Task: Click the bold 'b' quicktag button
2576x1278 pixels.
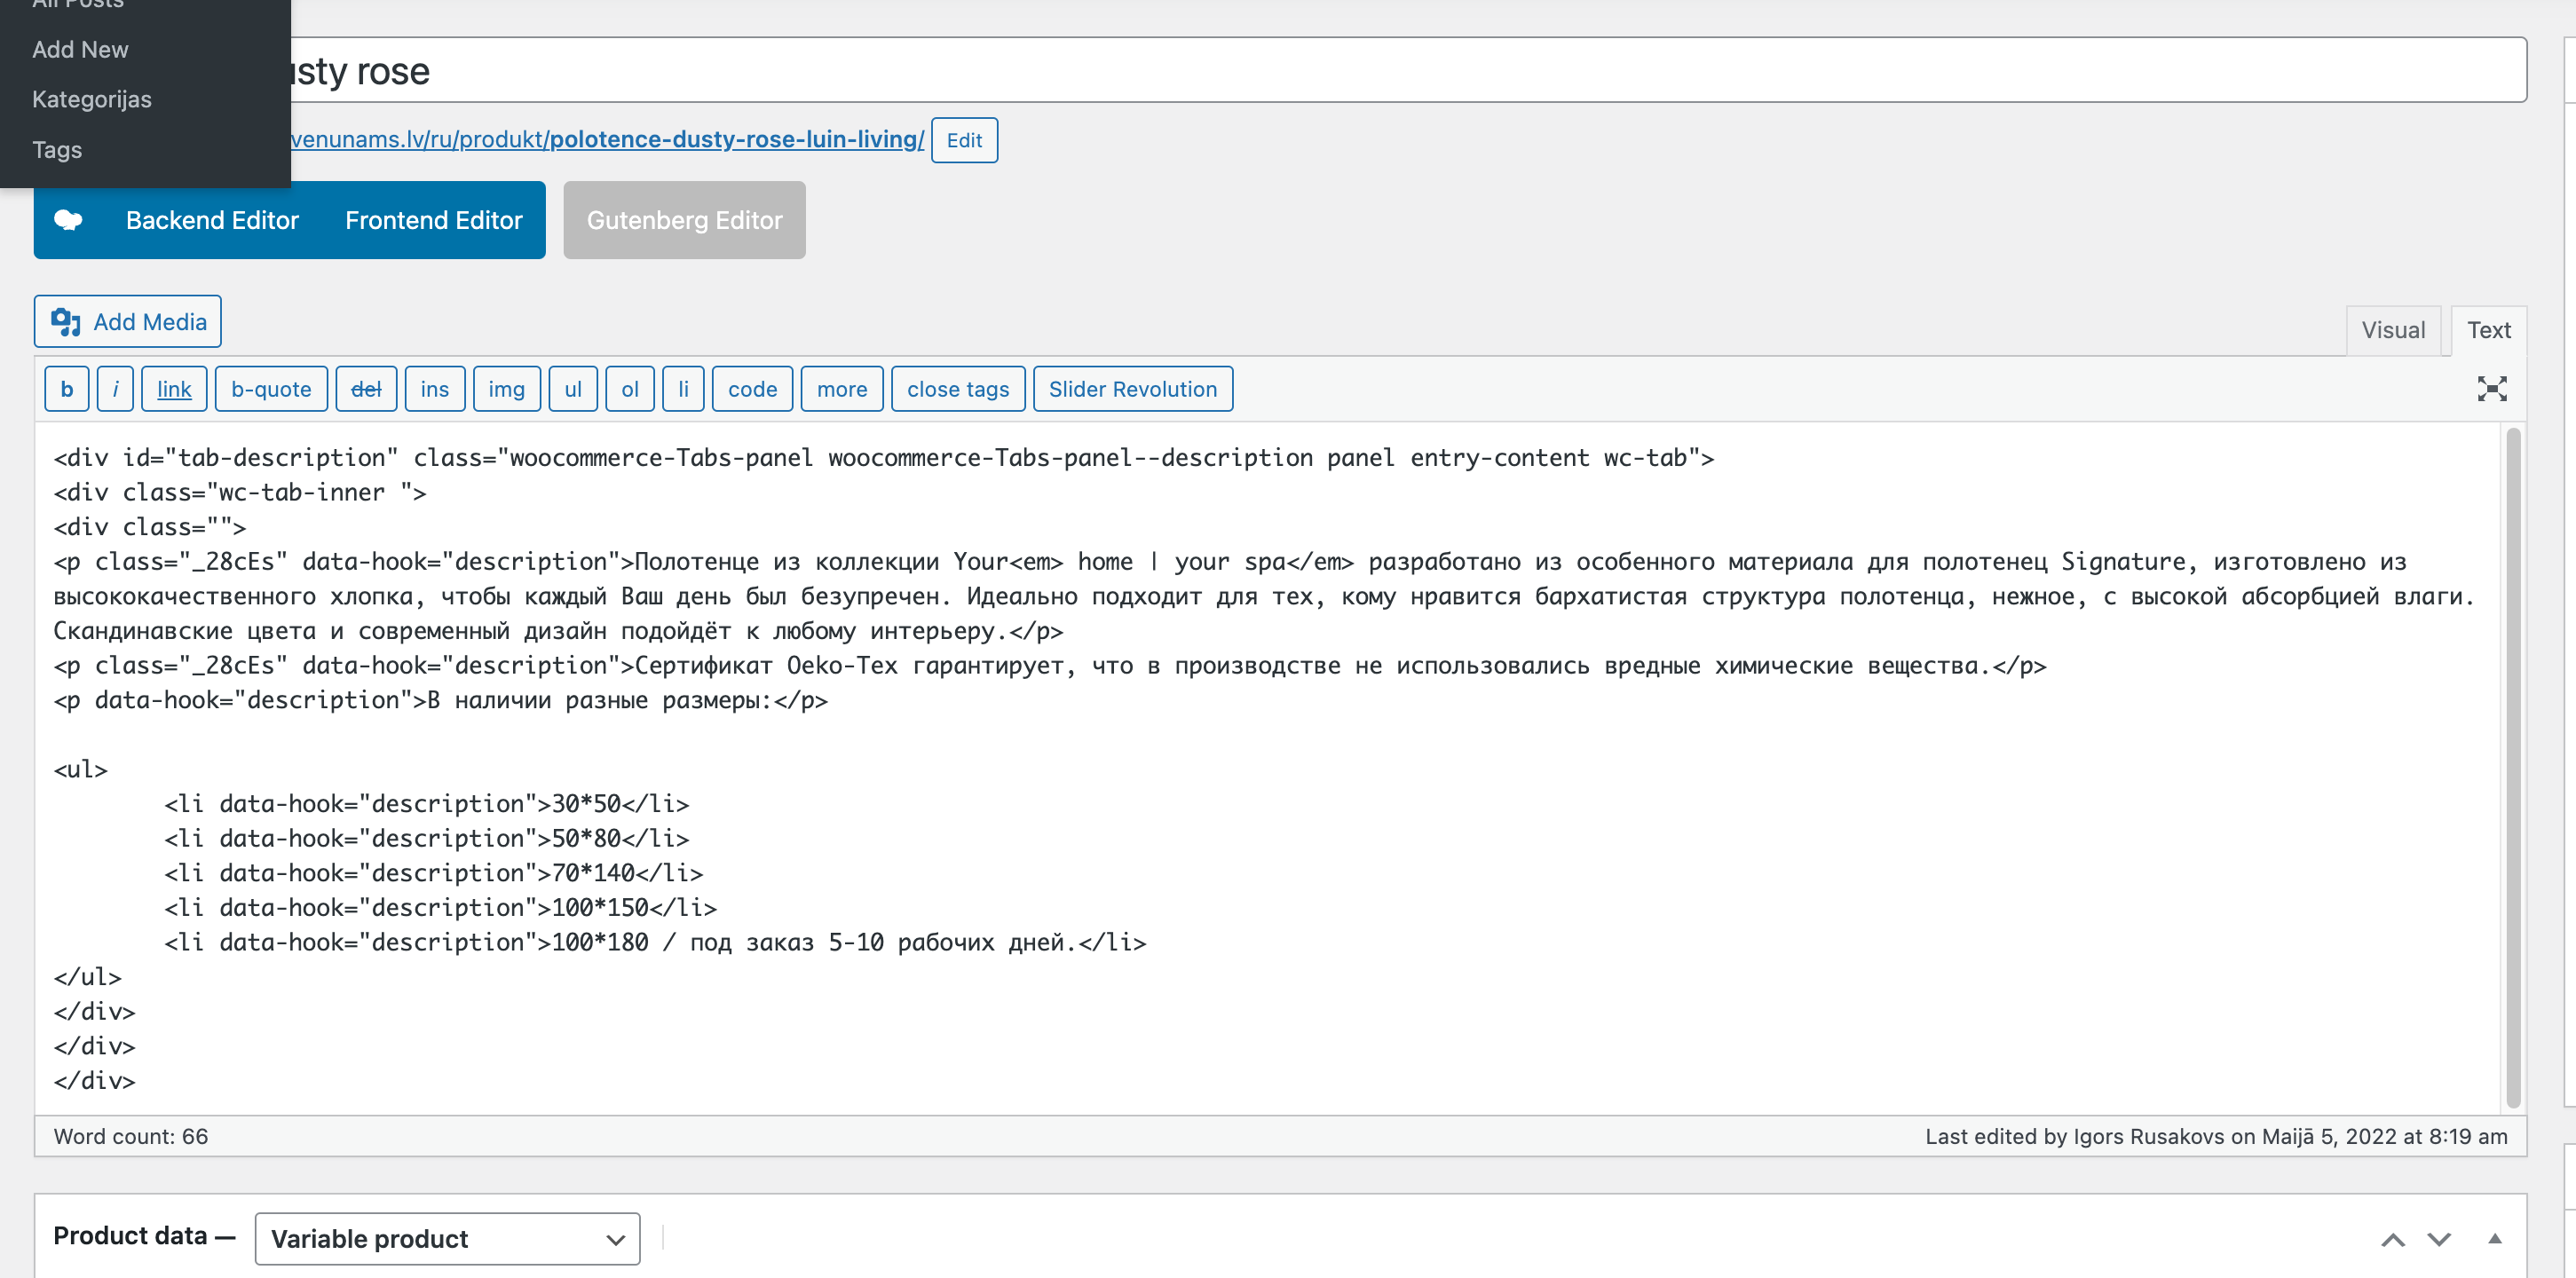Action: 67,389
